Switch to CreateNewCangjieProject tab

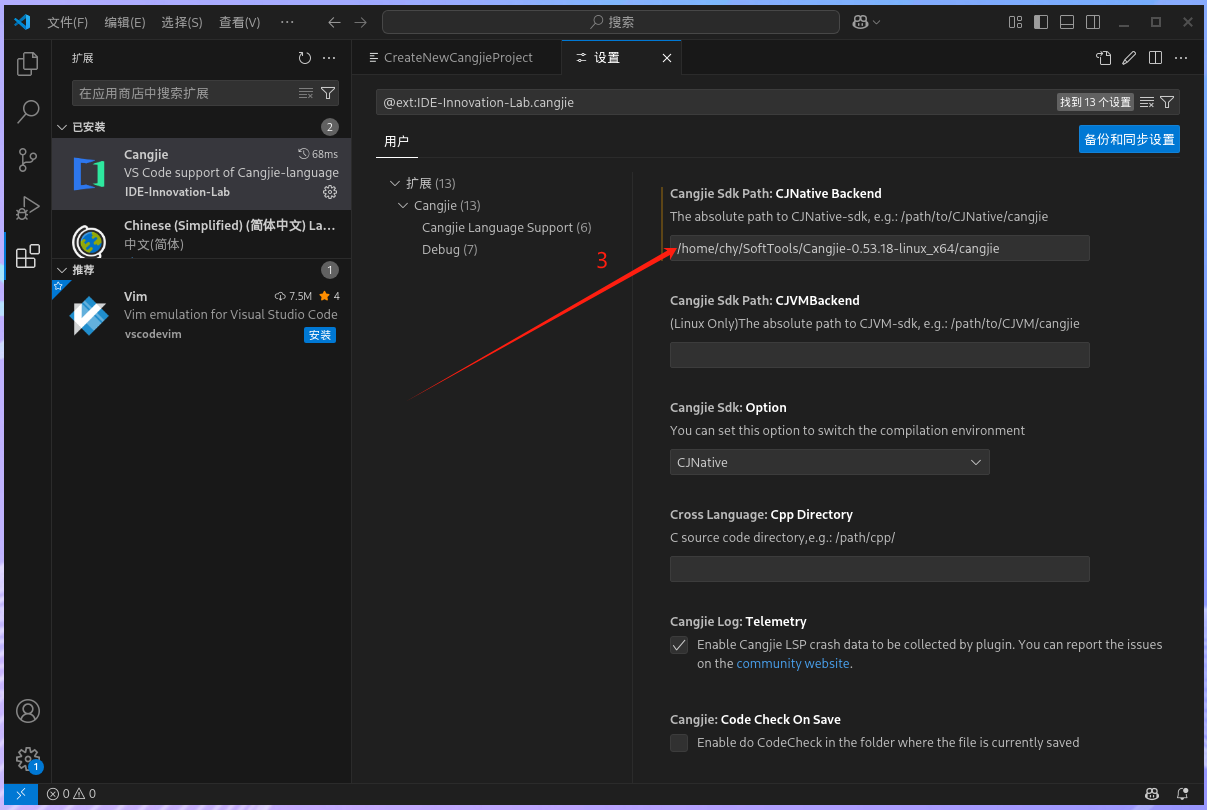tap(456, 58)
